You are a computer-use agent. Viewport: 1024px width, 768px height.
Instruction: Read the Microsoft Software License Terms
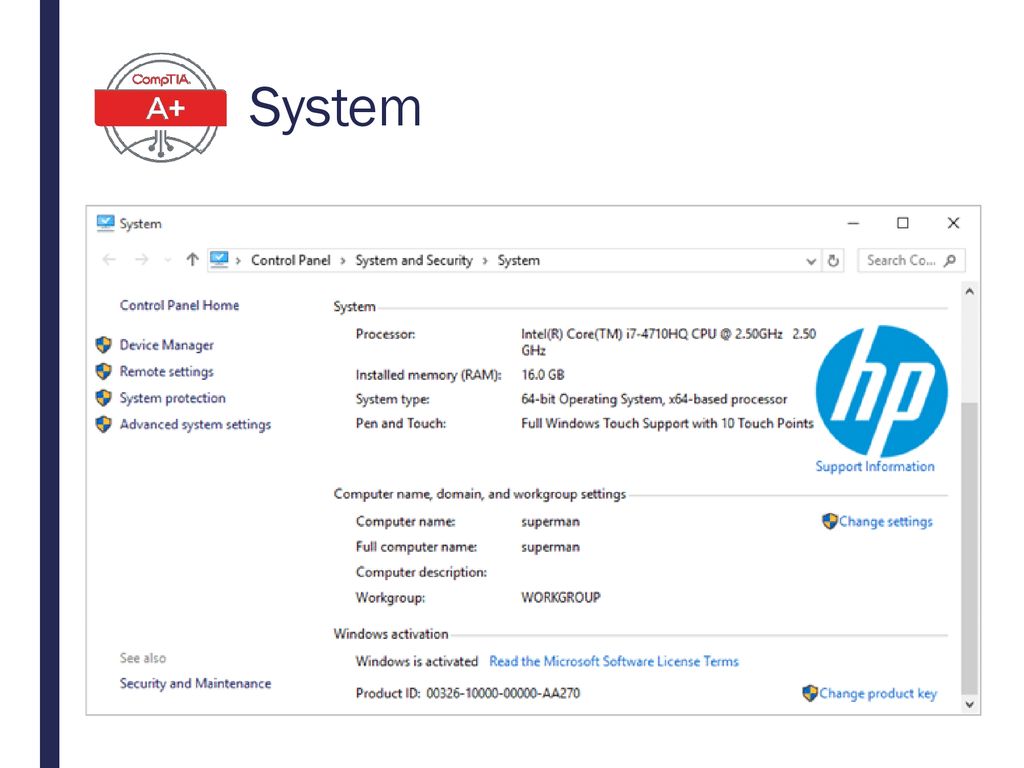(614, 662)
